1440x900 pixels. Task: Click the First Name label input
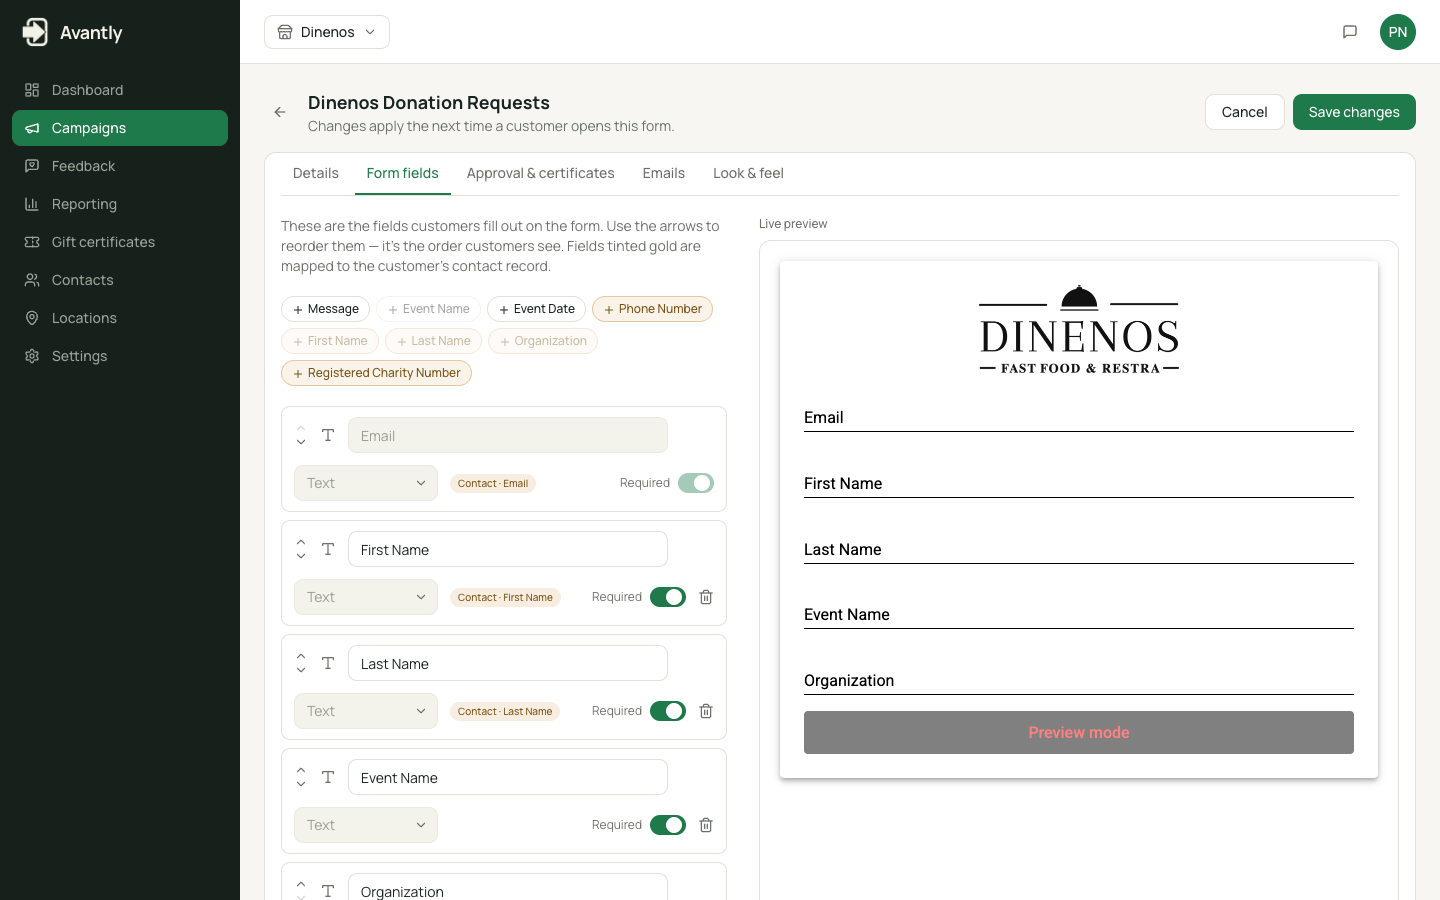[x=508, y=549]
